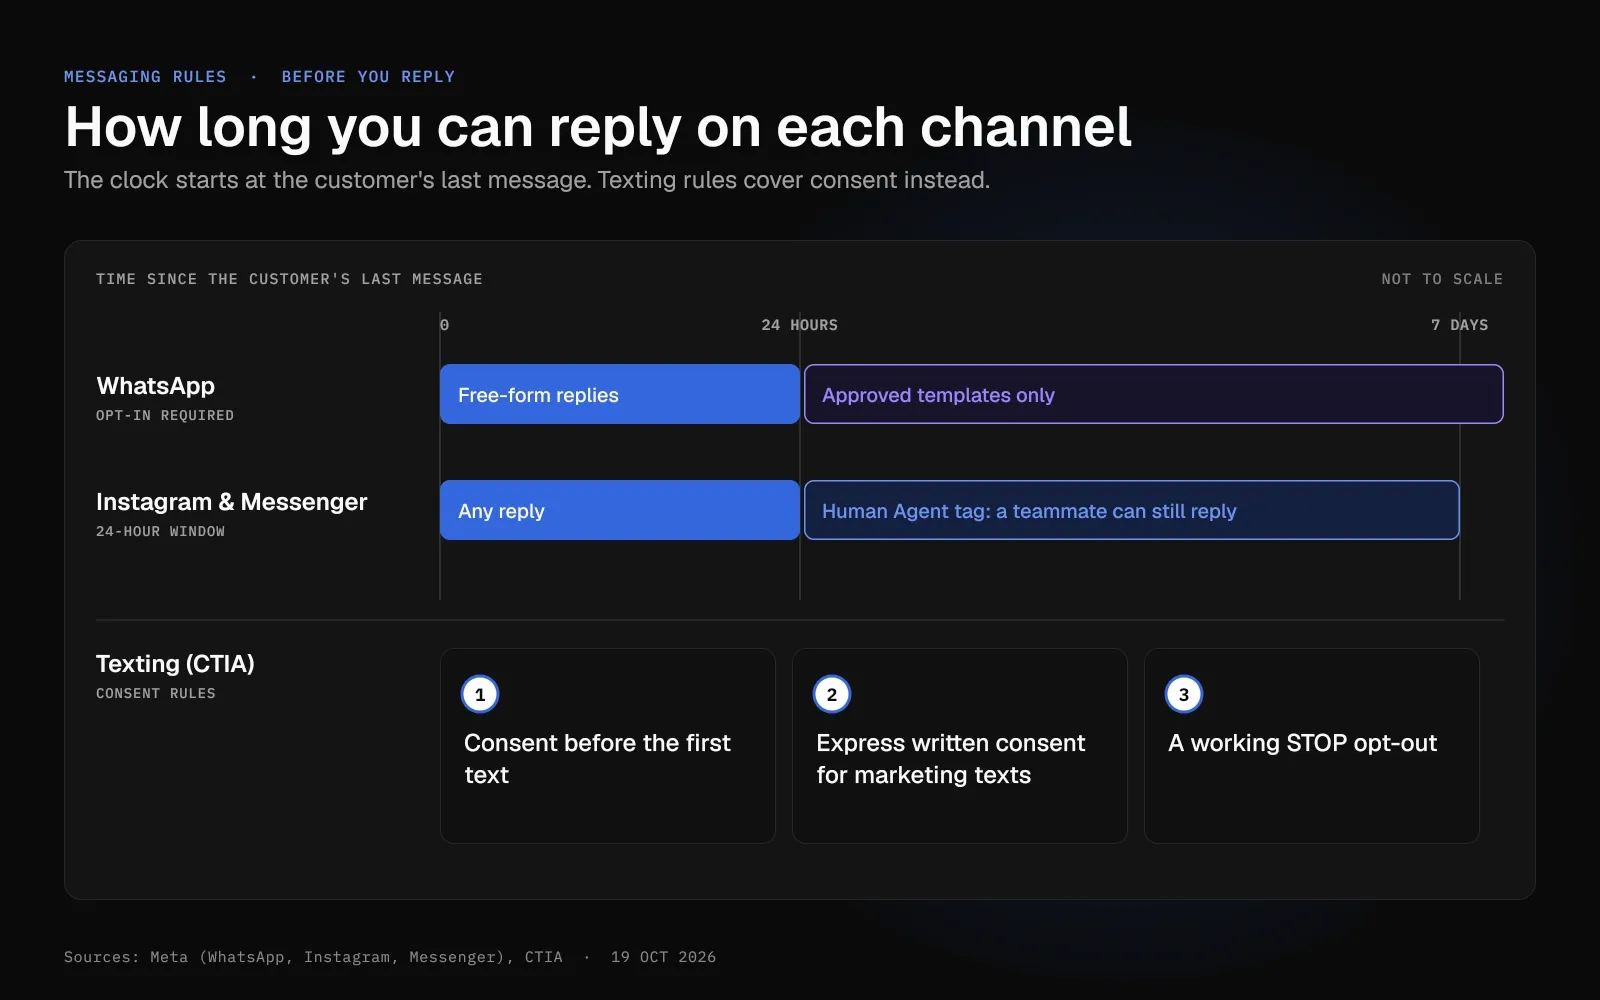Click the TIME SINCE THE CUSTOMER'S LAST MESSAGE label
Image resolution: width=1600 pixels, height=1000 pixels.
[289, 279]
